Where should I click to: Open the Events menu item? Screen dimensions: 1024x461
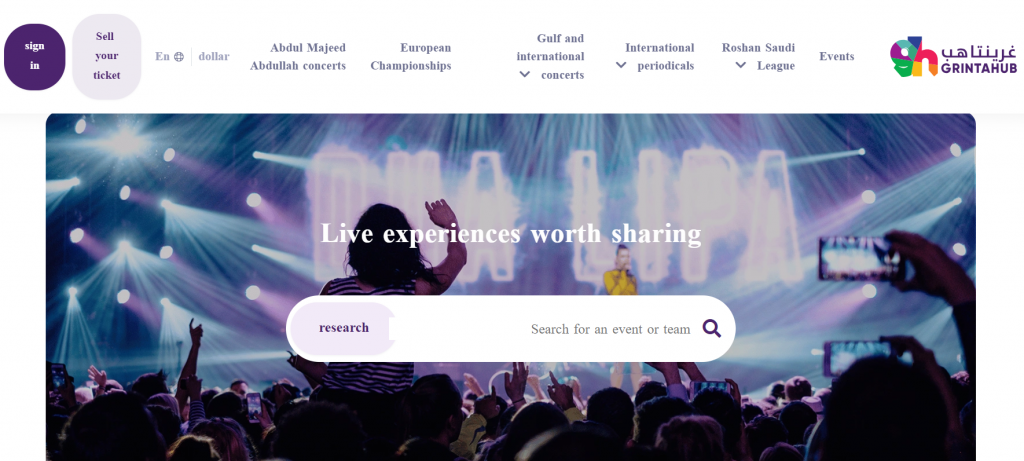coord(837,56)
